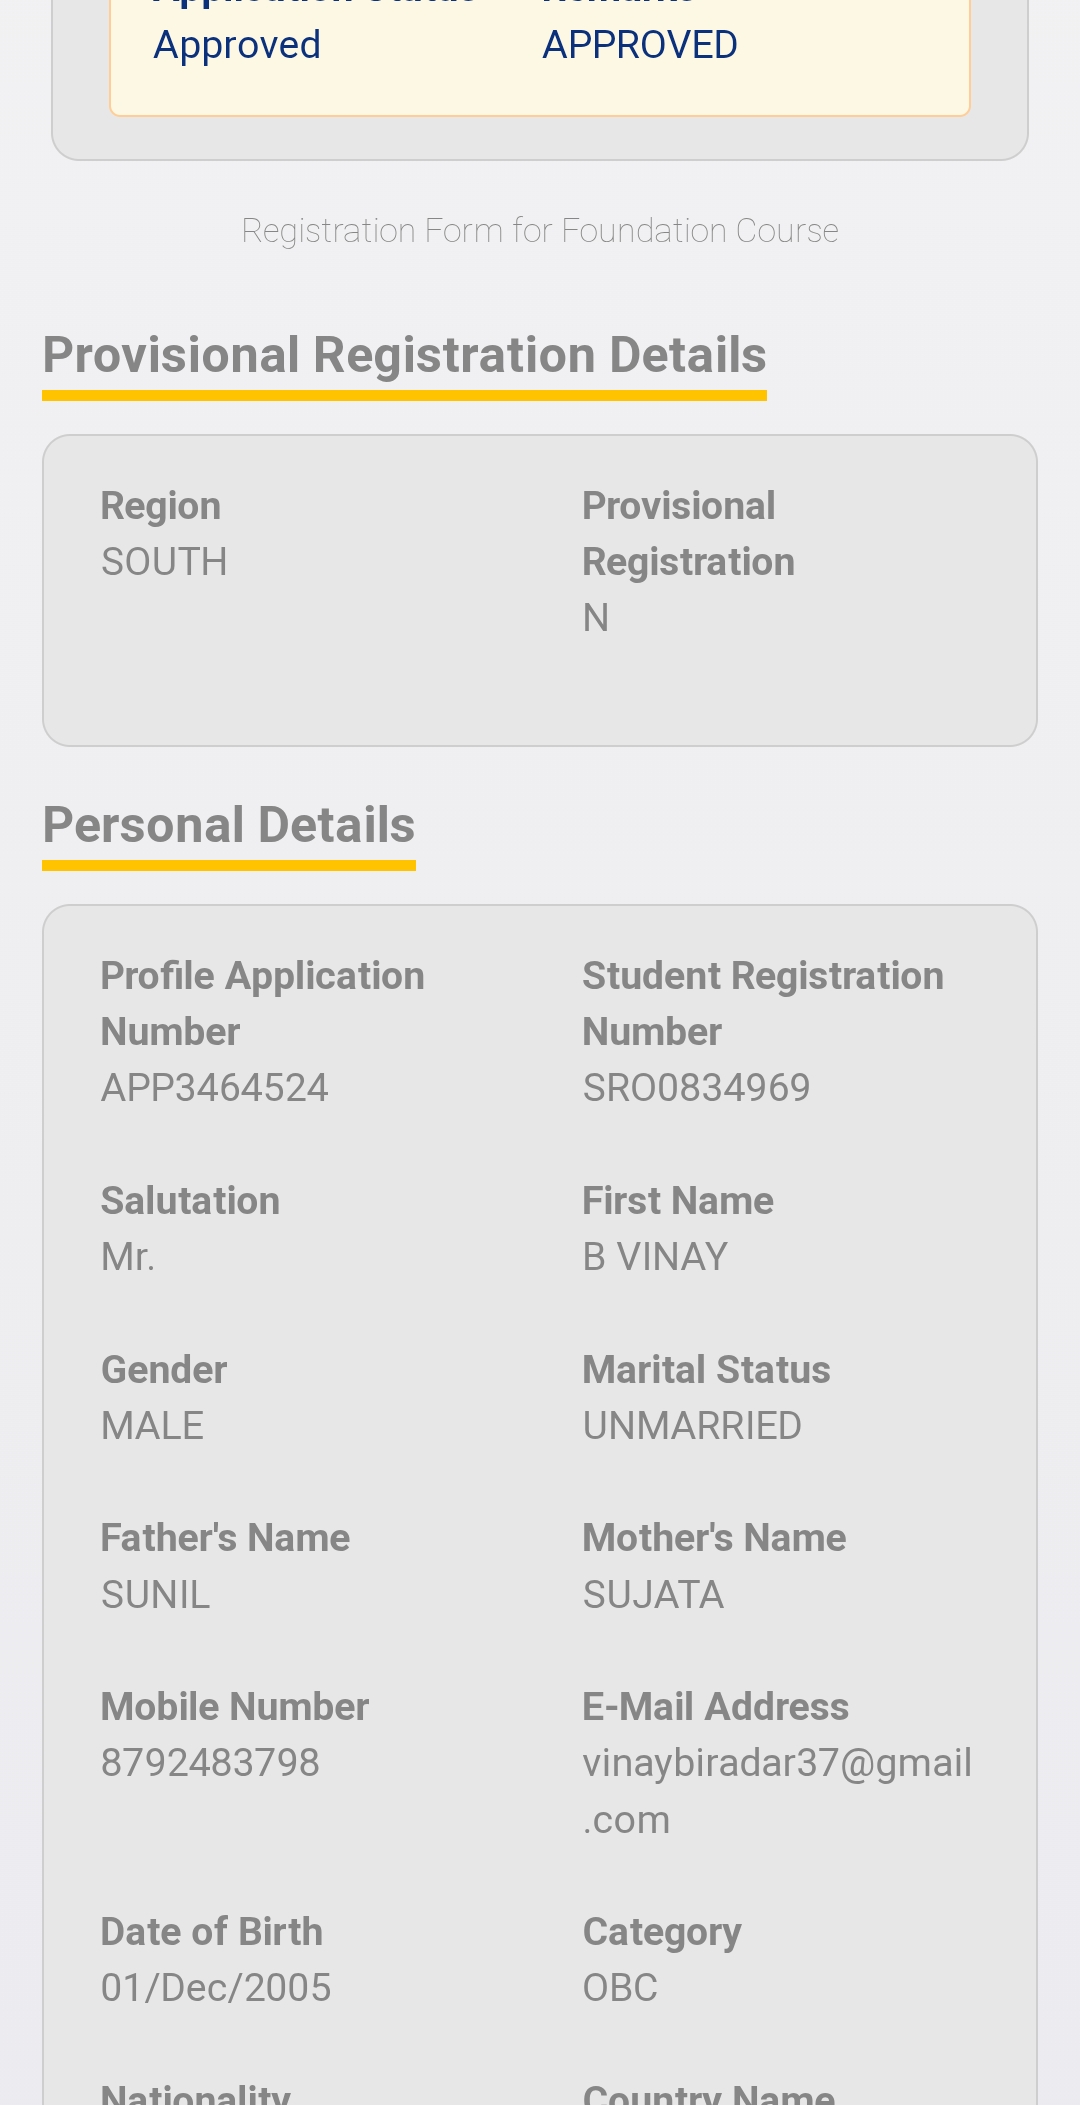Click the Marital Status value UNMARRIED

pos(692,1425)
